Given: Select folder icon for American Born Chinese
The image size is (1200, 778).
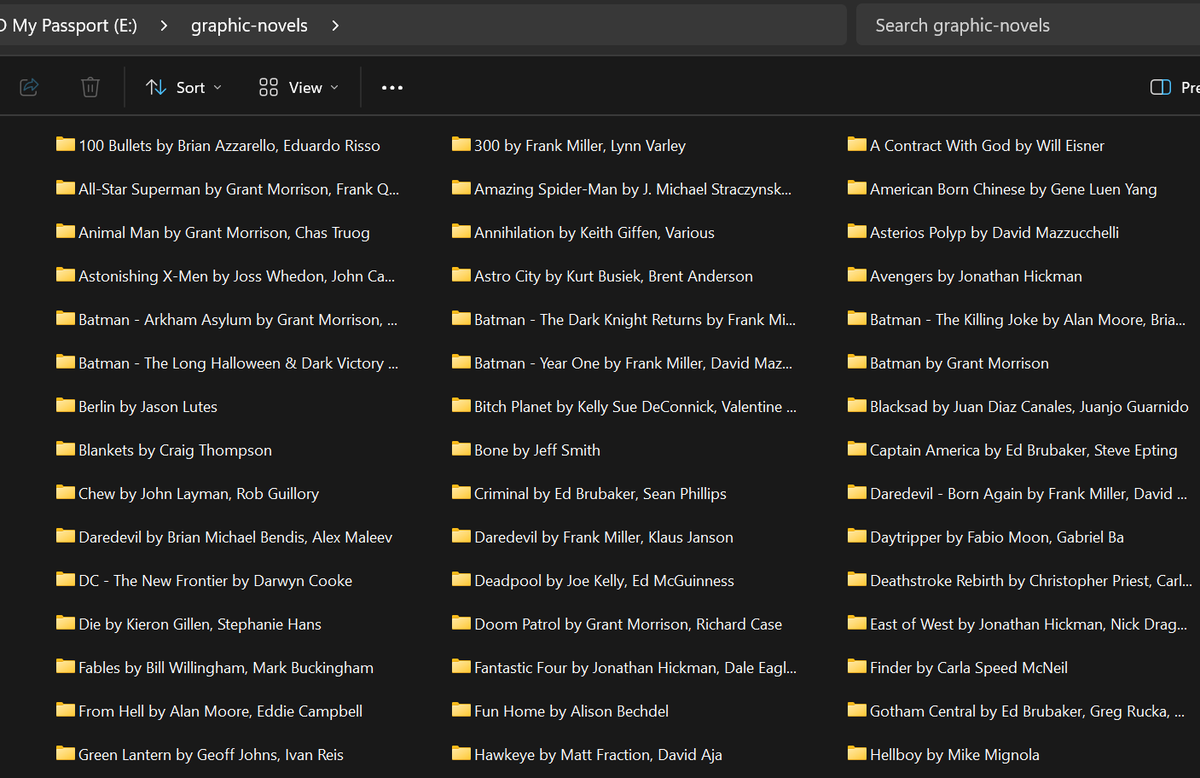Looking at the screenshot, I should (x=857, y=188).
